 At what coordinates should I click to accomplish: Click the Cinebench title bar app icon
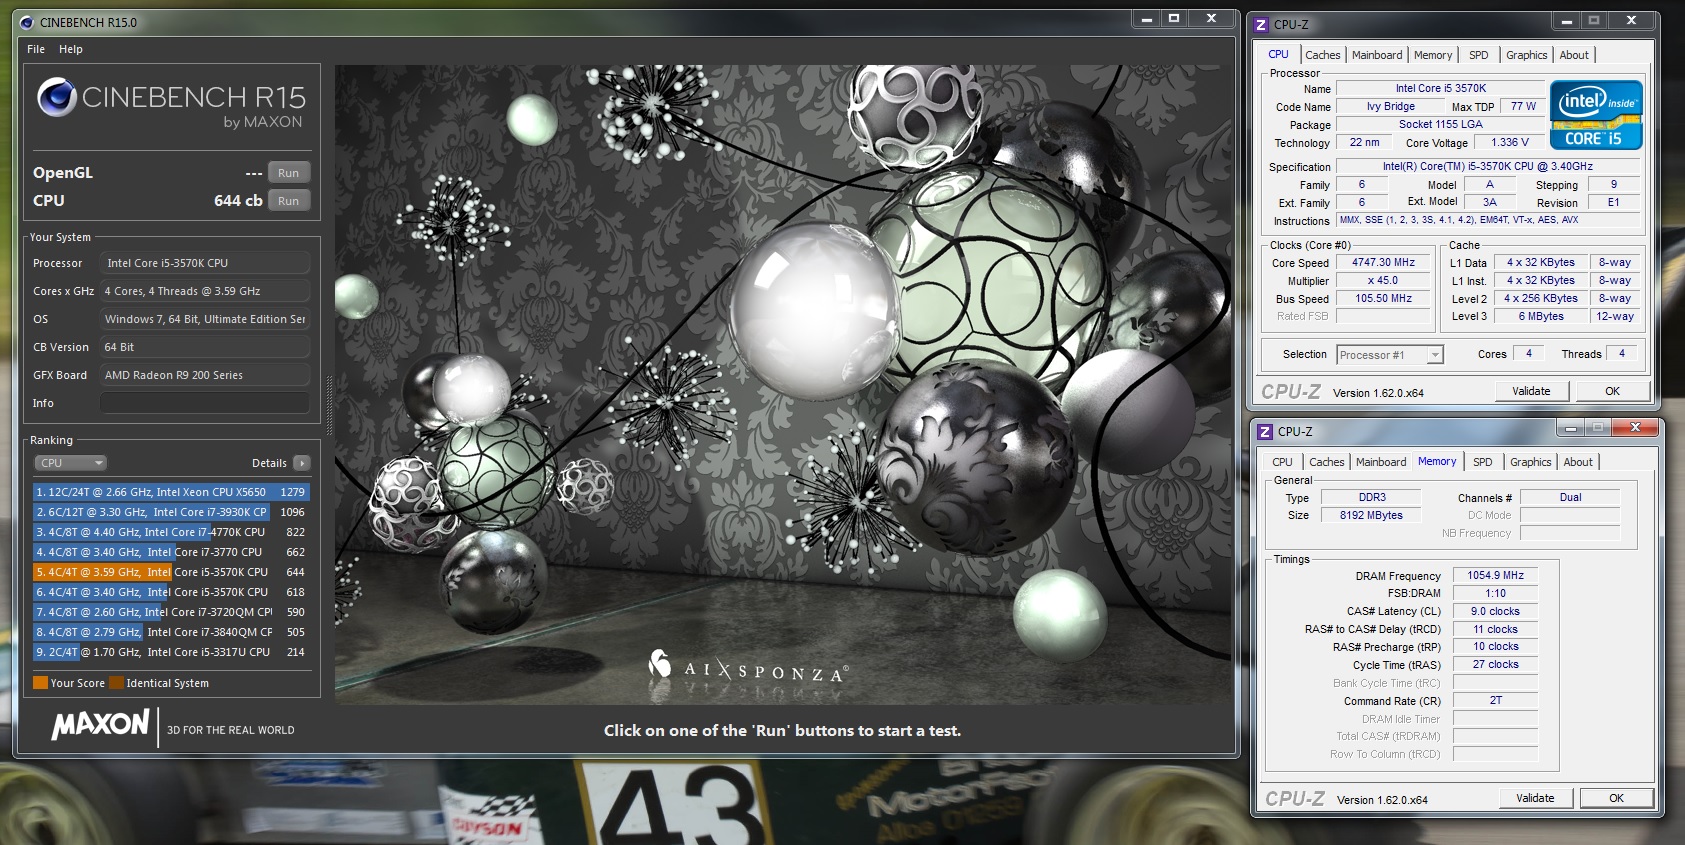26,22
